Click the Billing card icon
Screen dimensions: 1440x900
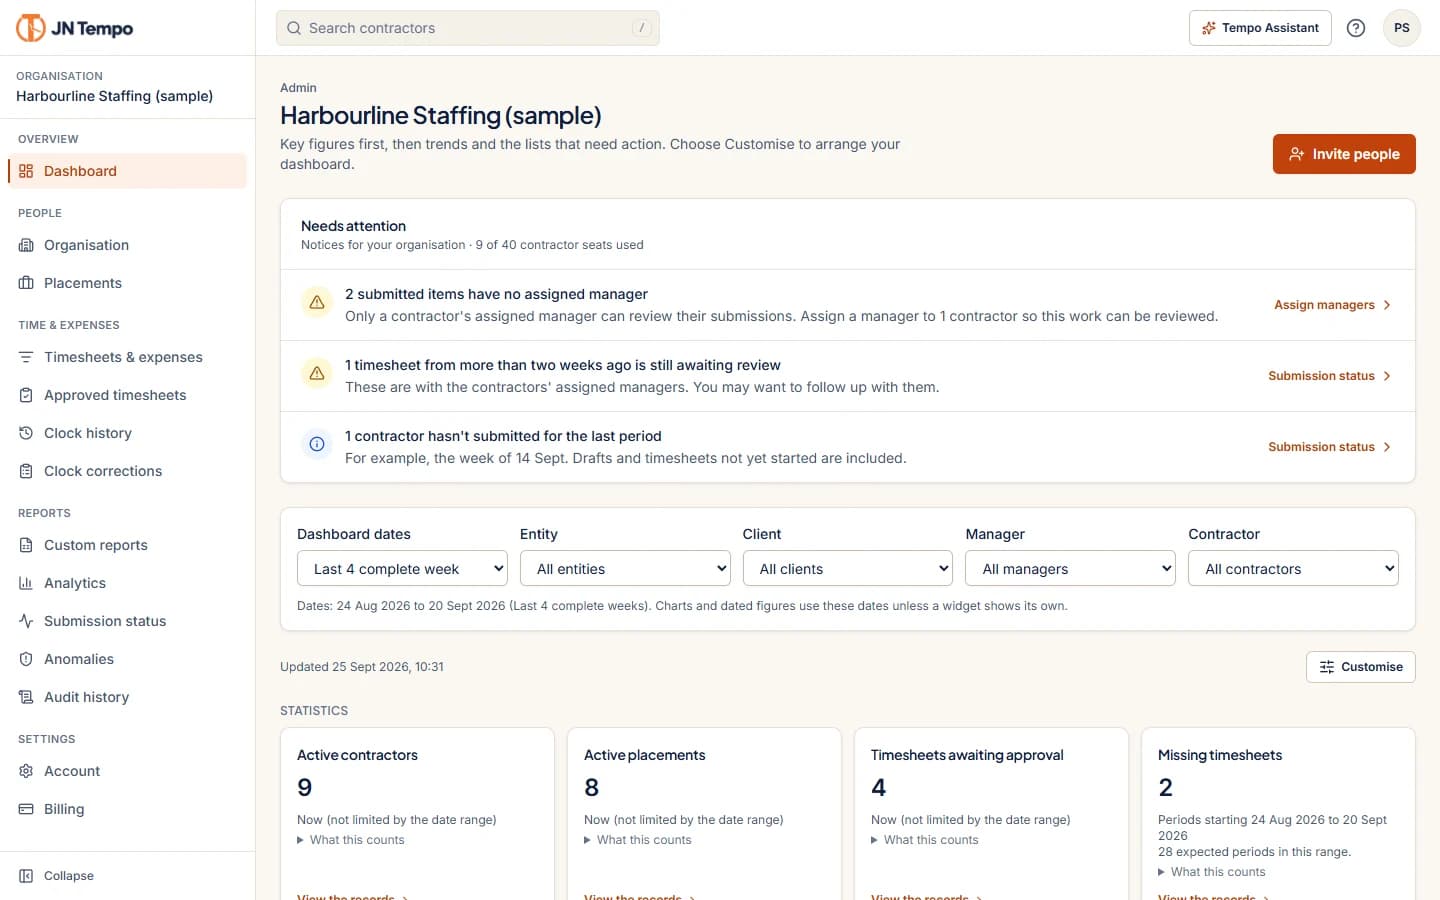(x=26, y=809)
